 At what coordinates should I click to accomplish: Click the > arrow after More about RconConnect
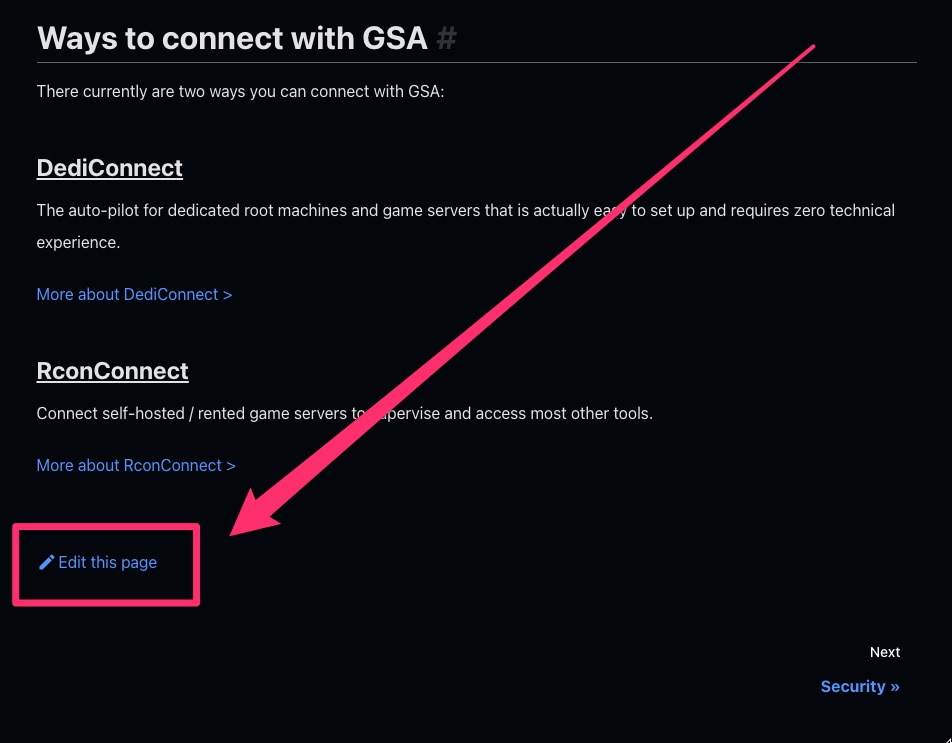pos(231,466)
